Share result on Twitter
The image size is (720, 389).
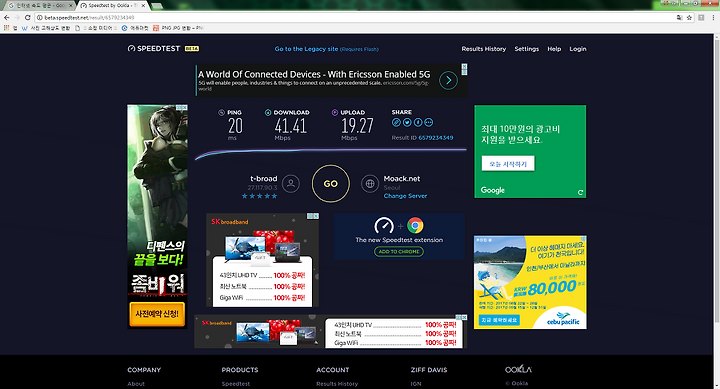click(407, 122)
